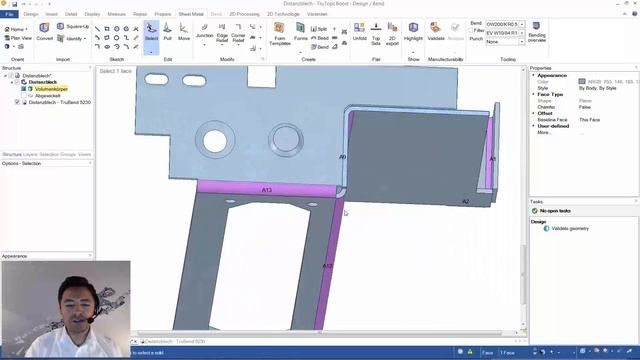Select the Volumenkörper tree item
Image resolution: width=640 pixels, height=360 pixels.
pos(51,89)
